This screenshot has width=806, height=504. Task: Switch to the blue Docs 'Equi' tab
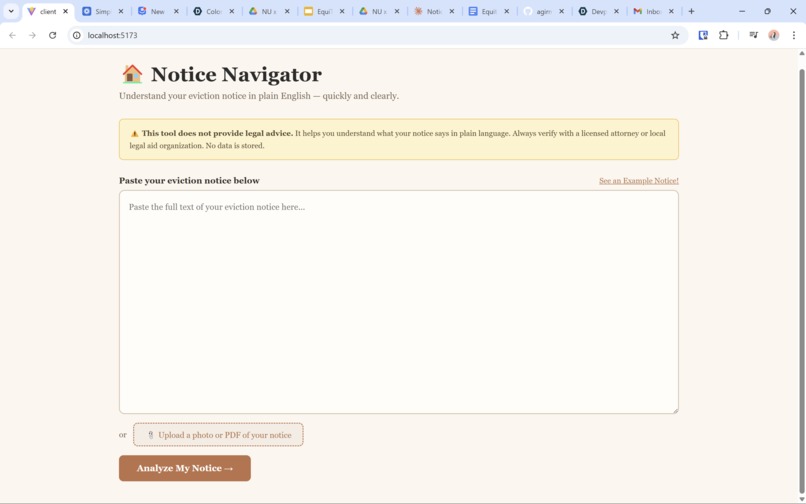488,11
